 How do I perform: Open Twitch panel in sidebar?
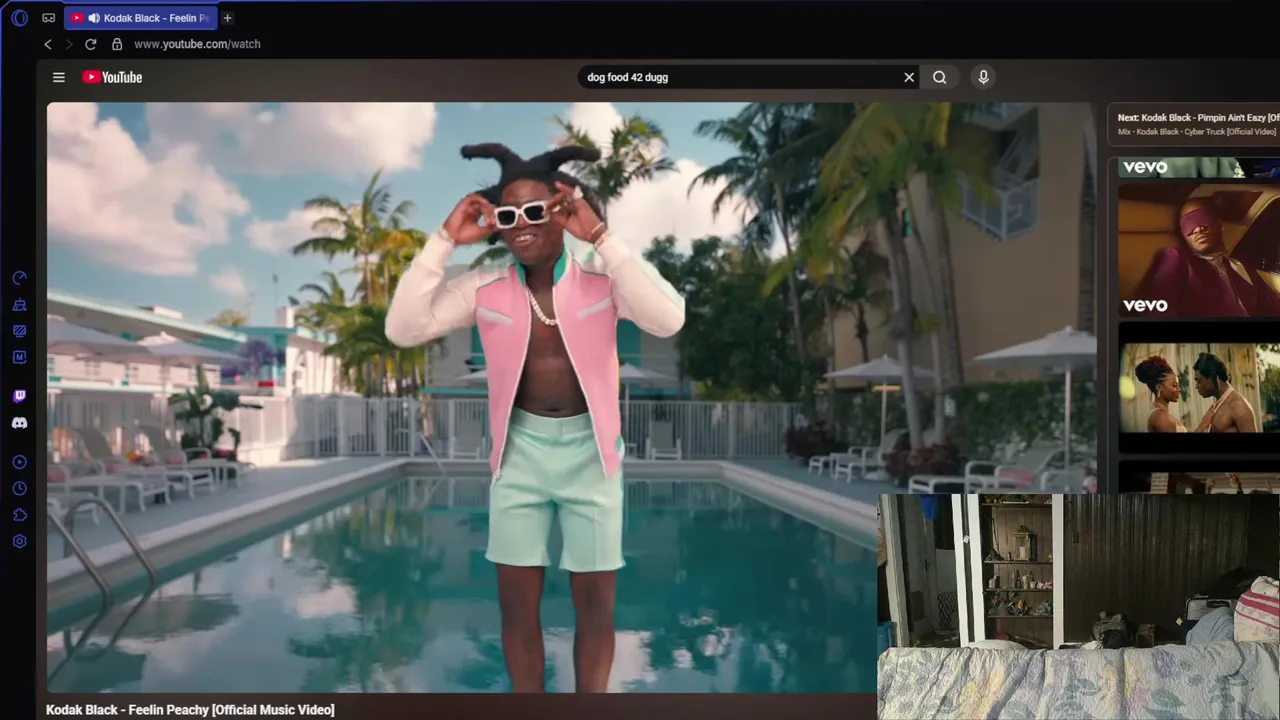pos(19,396)
